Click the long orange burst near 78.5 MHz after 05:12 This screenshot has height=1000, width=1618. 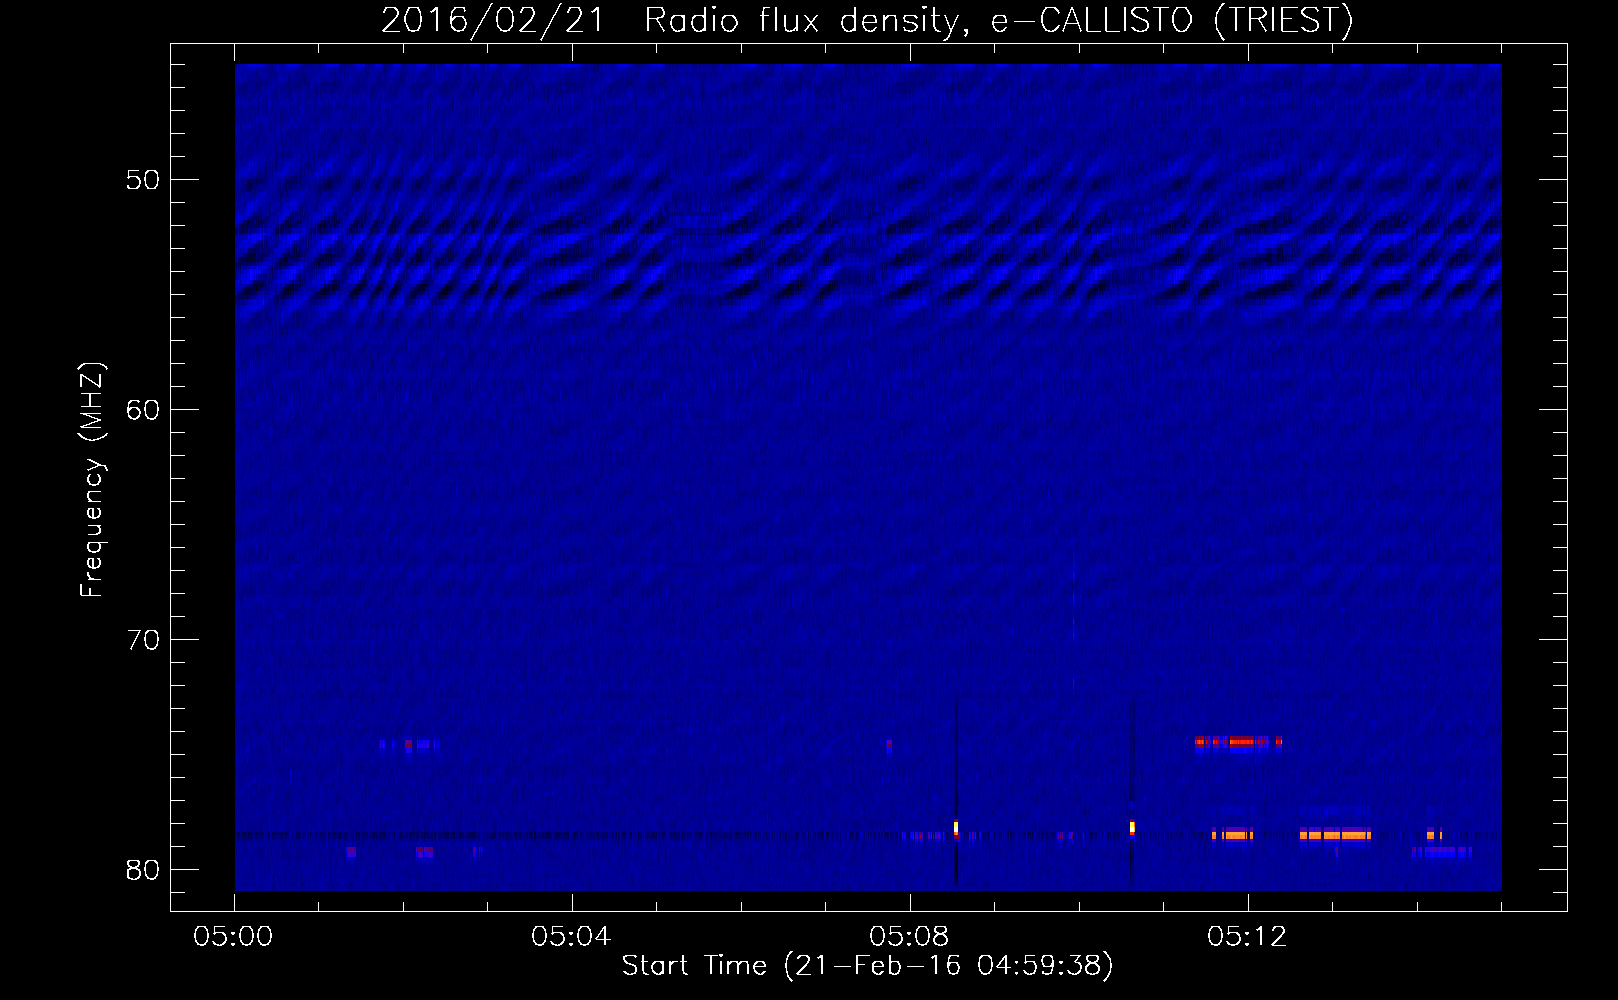(1335, 834)
